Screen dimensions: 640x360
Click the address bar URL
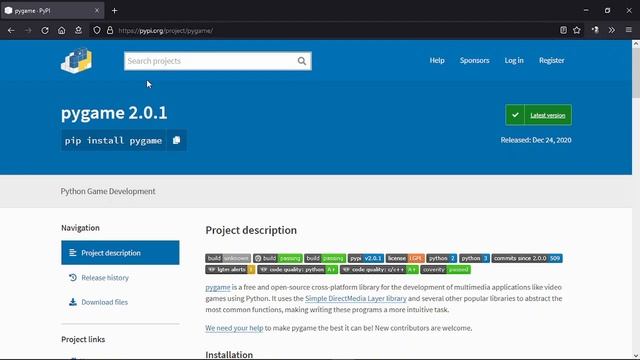[x=166, y=31]
